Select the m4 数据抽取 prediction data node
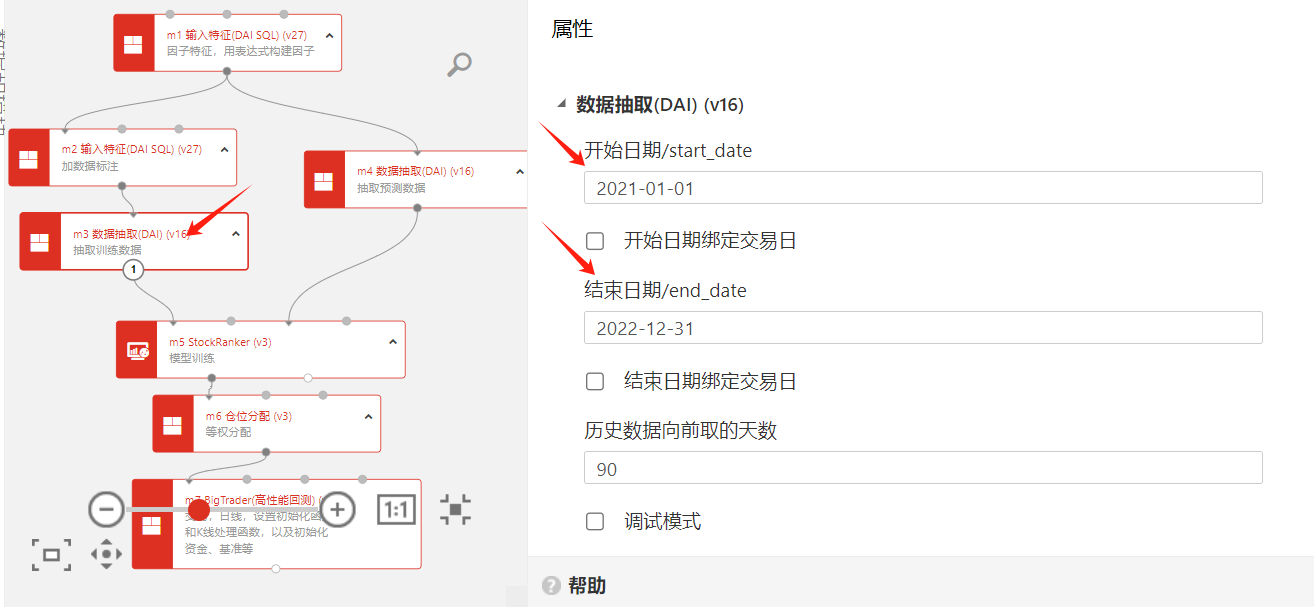The width and height of the screenshot is (1314, 607). click(x=420, y=180)
